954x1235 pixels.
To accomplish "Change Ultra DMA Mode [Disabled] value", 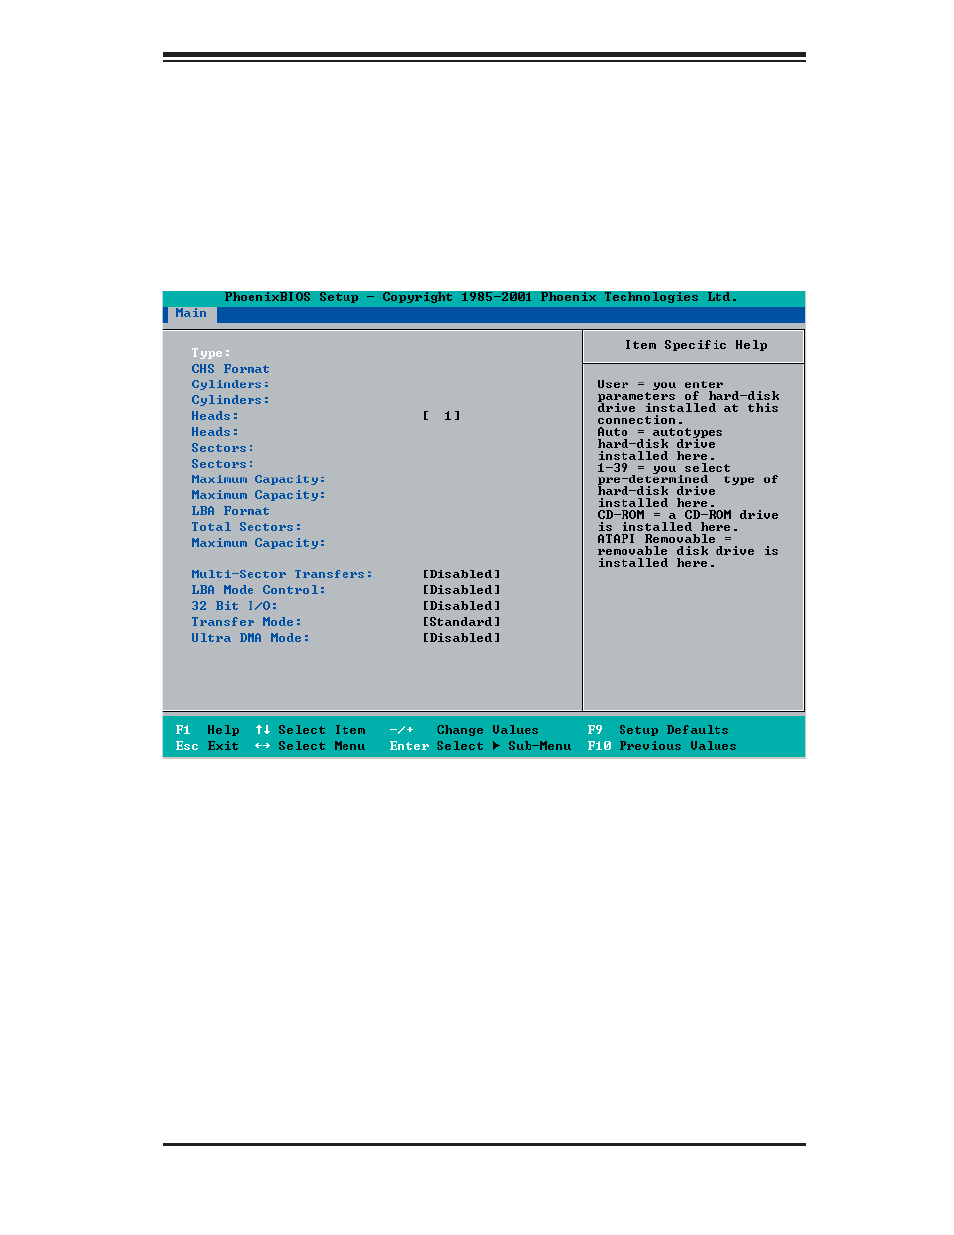I will click(x=461, y=638).
